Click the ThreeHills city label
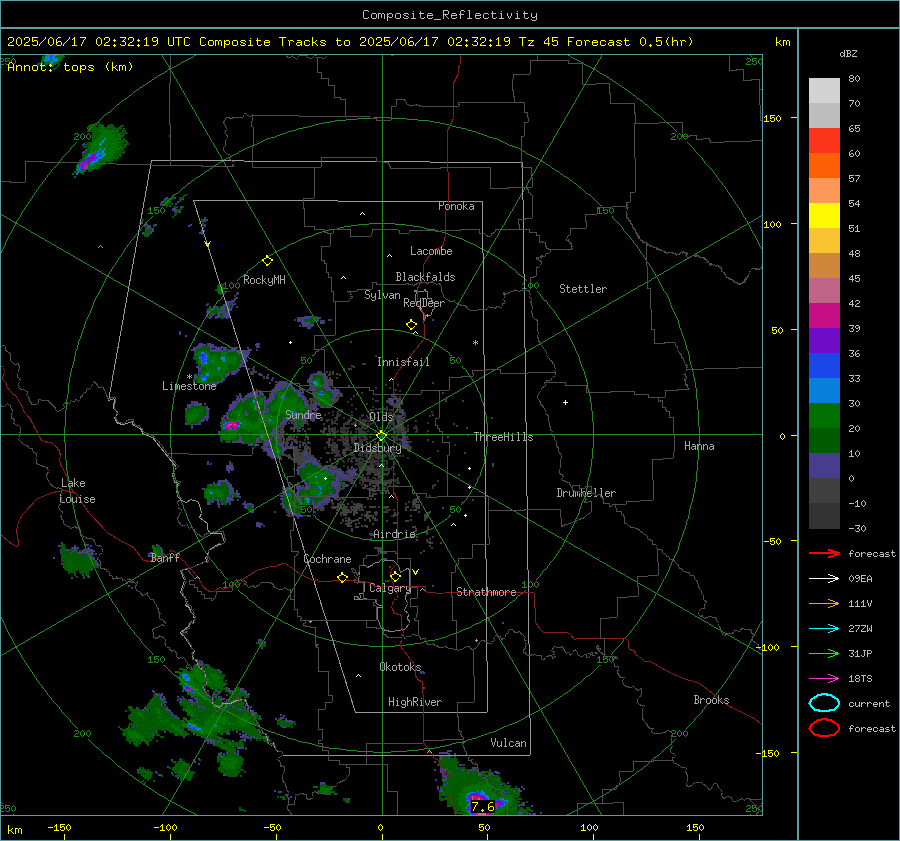 503,437
